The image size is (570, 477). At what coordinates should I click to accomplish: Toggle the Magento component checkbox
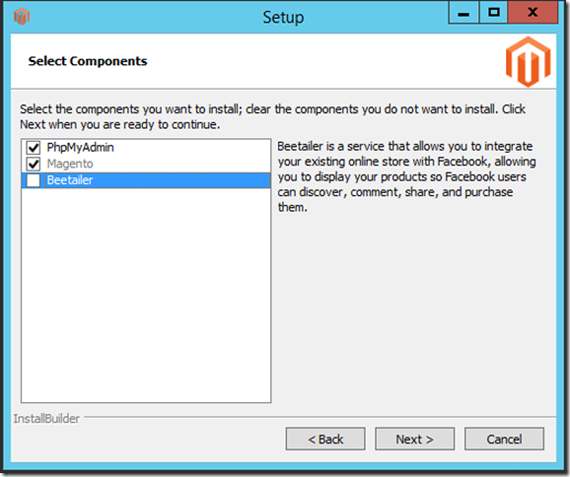[x=33, y=164]
